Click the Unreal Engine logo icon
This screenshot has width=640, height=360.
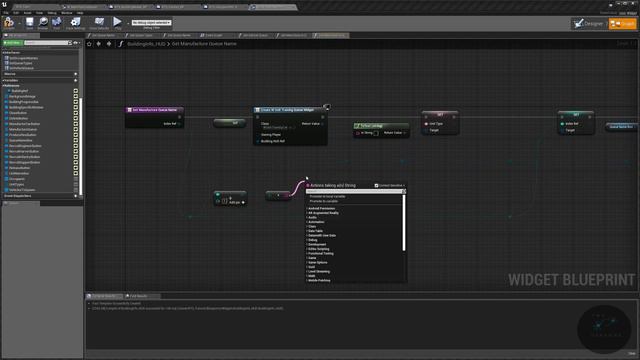[x=4, y=4]
